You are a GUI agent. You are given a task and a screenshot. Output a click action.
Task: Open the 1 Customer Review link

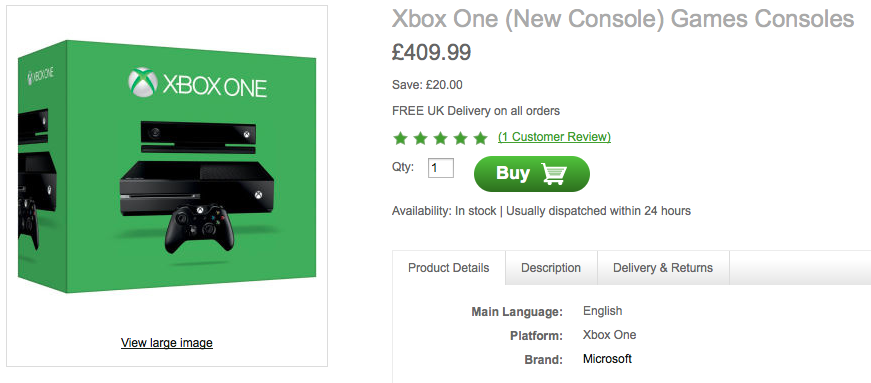click(x=554, y=137)
